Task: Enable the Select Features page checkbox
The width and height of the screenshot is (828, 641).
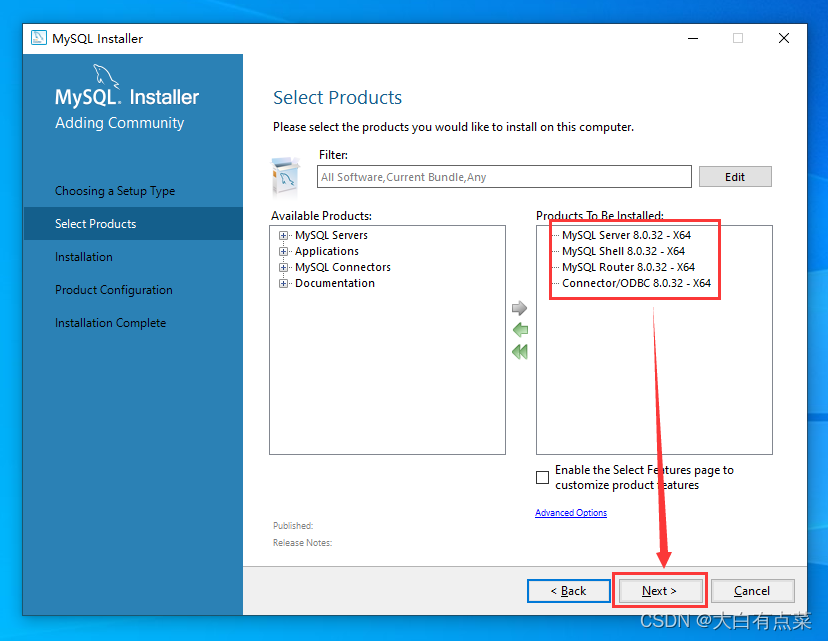Action: pyautogui.click(x=542, y=477)
